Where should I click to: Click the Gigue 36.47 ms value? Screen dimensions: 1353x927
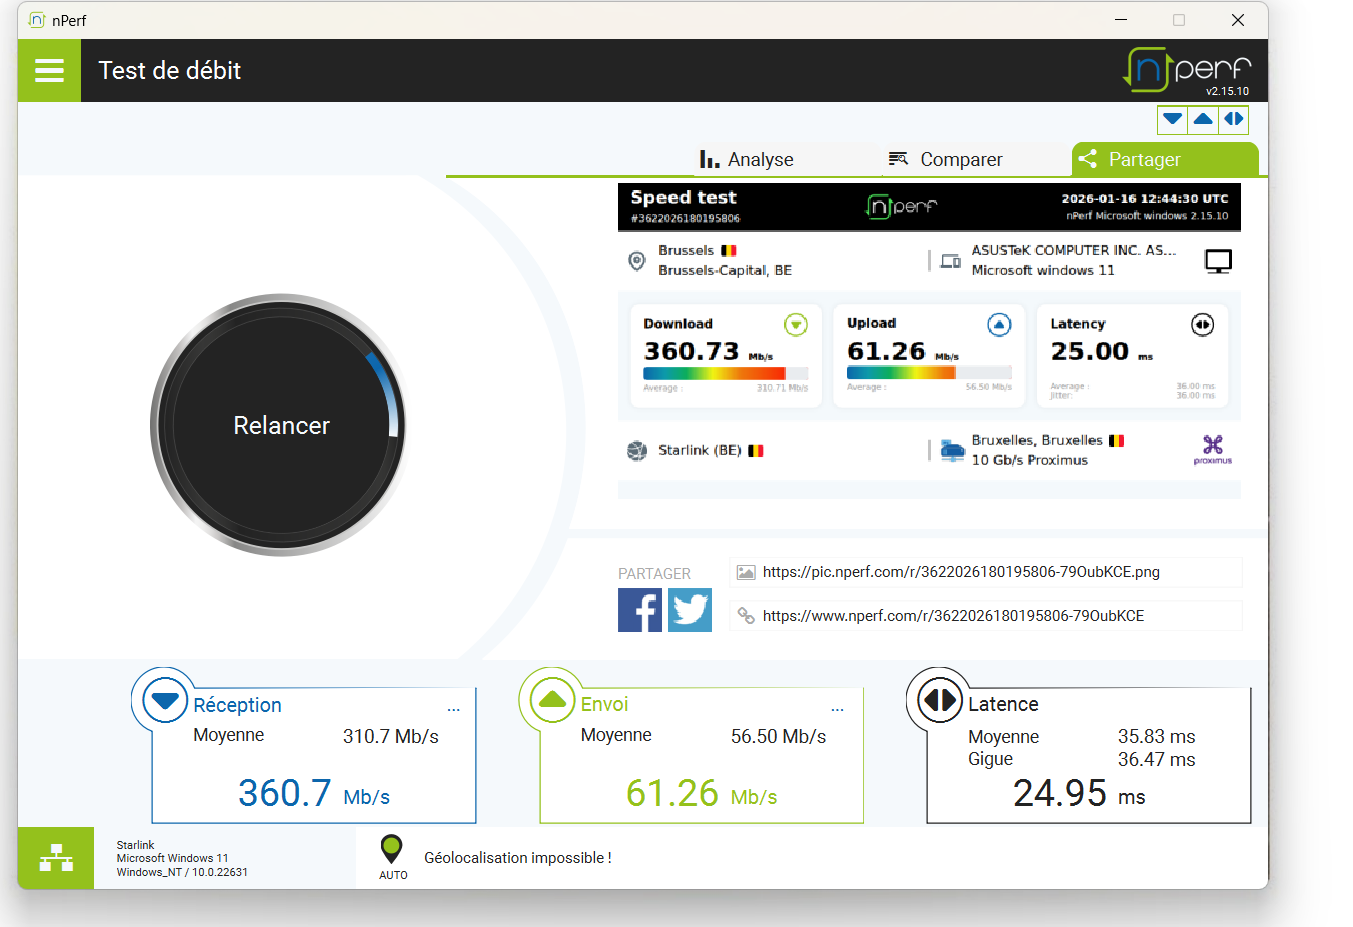(1157, 759)
